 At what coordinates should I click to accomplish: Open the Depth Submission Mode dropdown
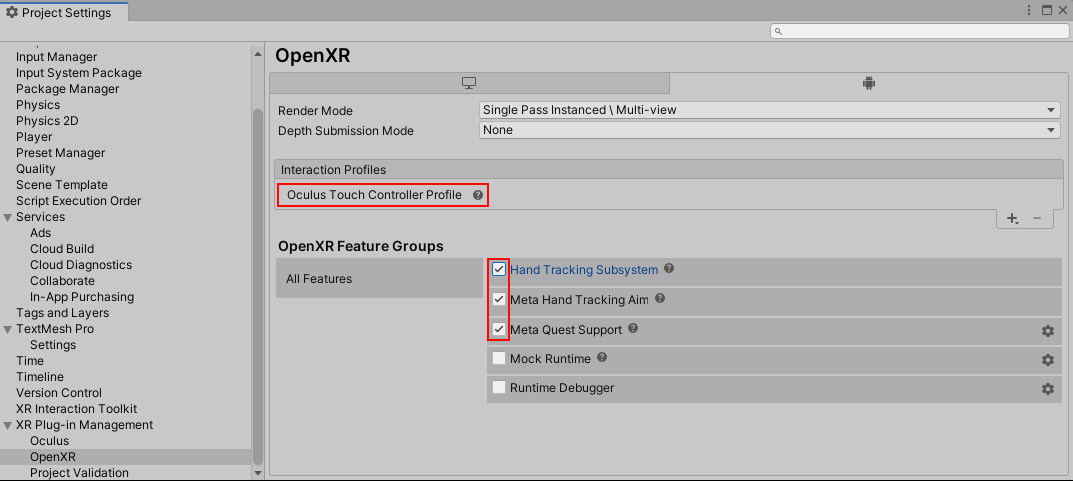(x=769, y=130)
